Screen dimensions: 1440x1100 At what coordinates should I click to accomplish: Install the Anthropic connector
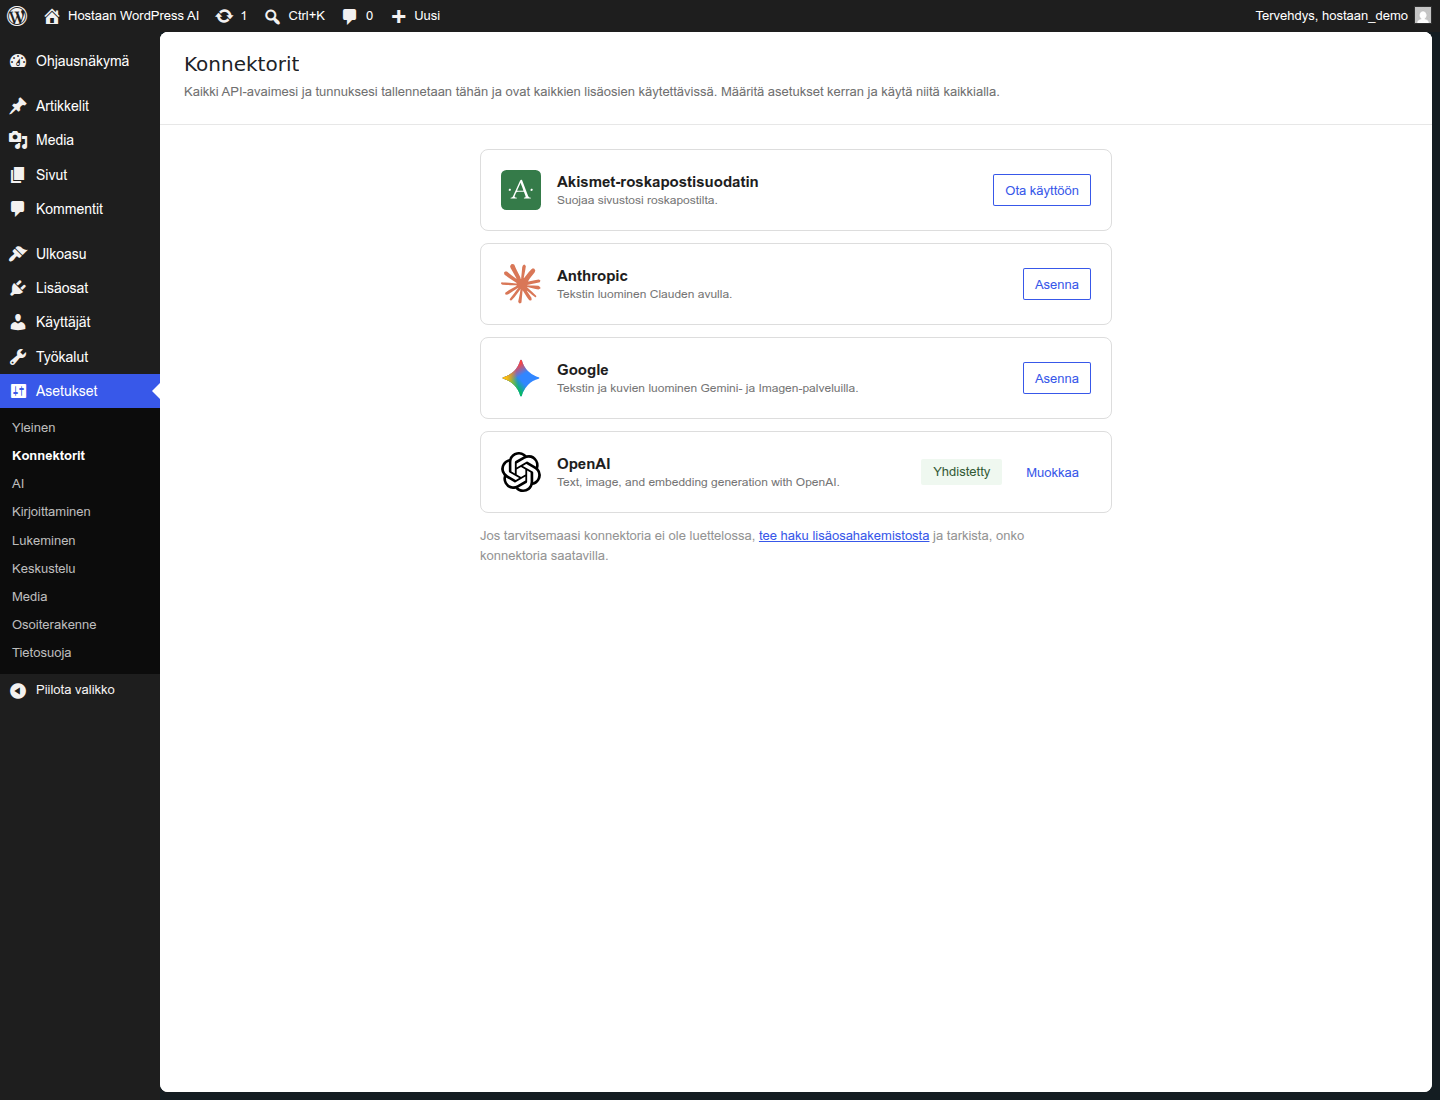click(1057, 284)
